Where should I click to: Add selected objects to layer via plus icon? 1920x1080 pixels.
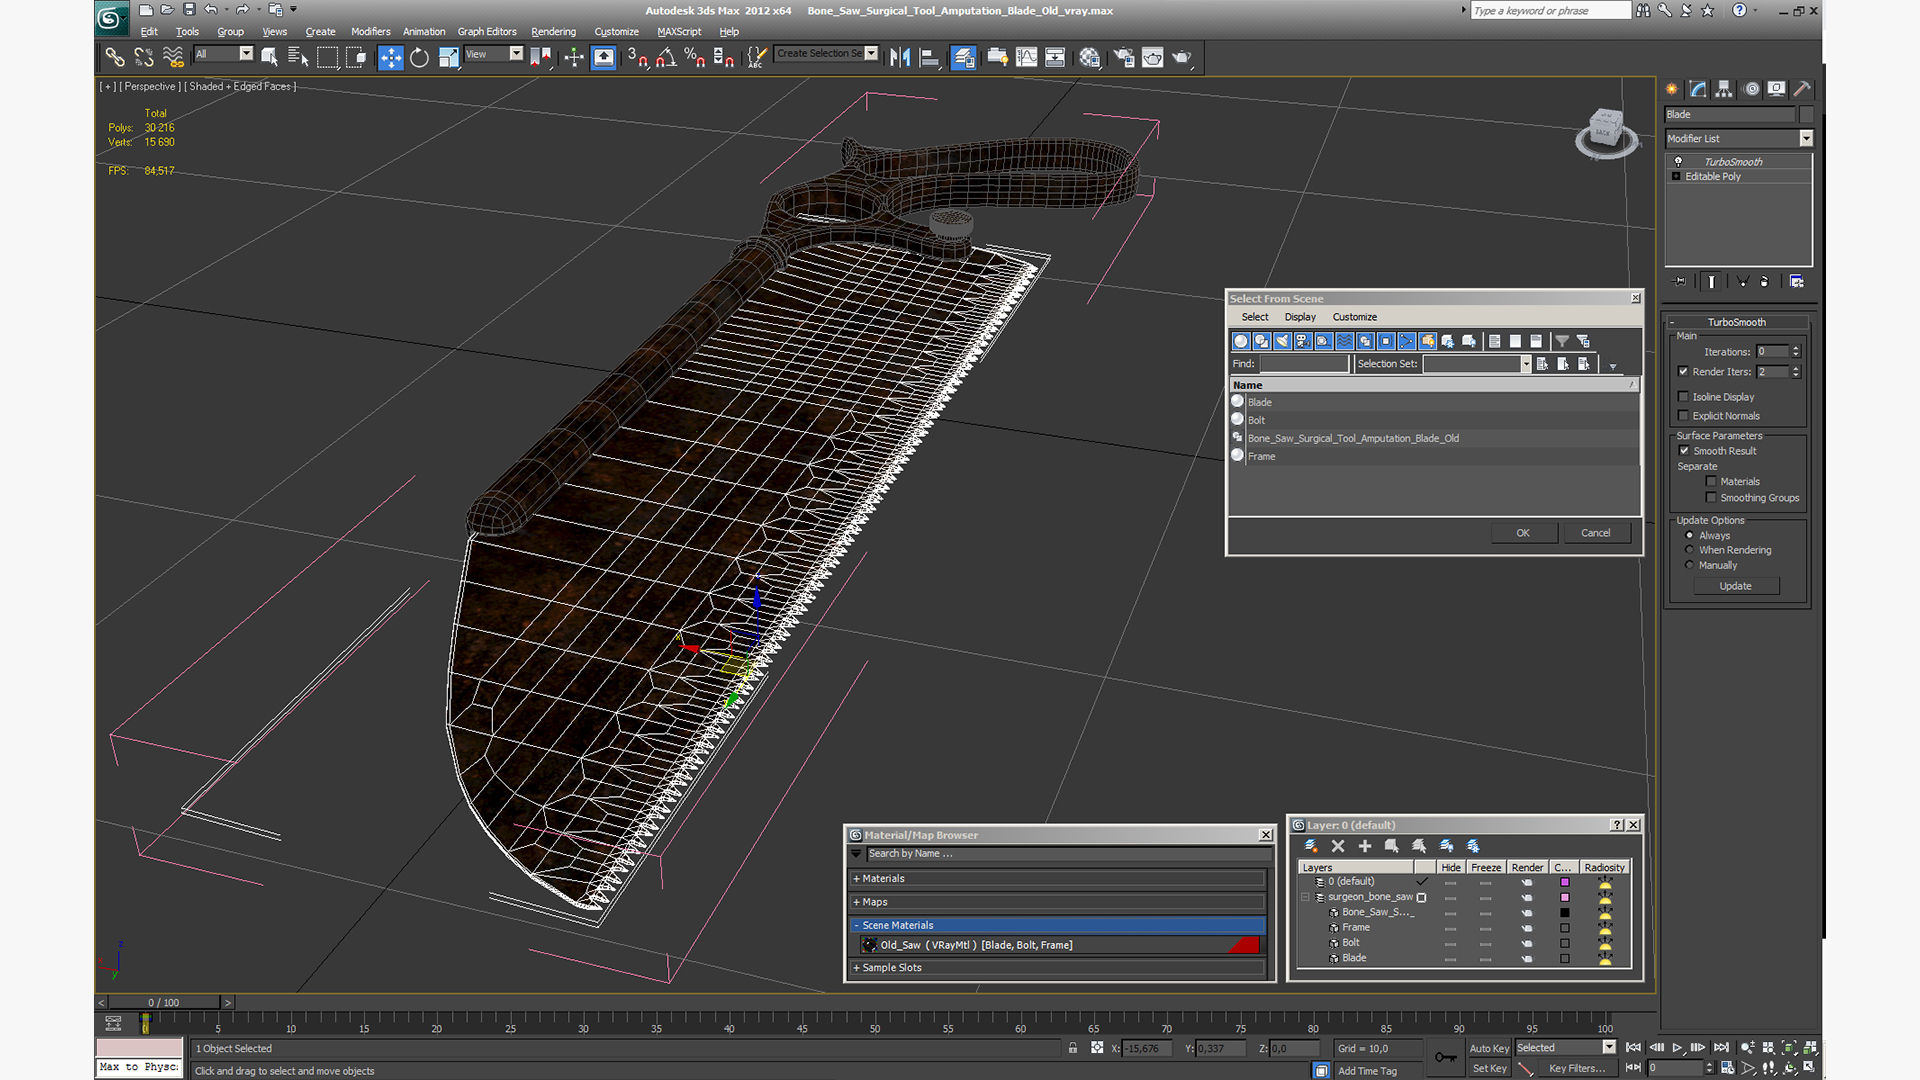tap(1365, 846)
